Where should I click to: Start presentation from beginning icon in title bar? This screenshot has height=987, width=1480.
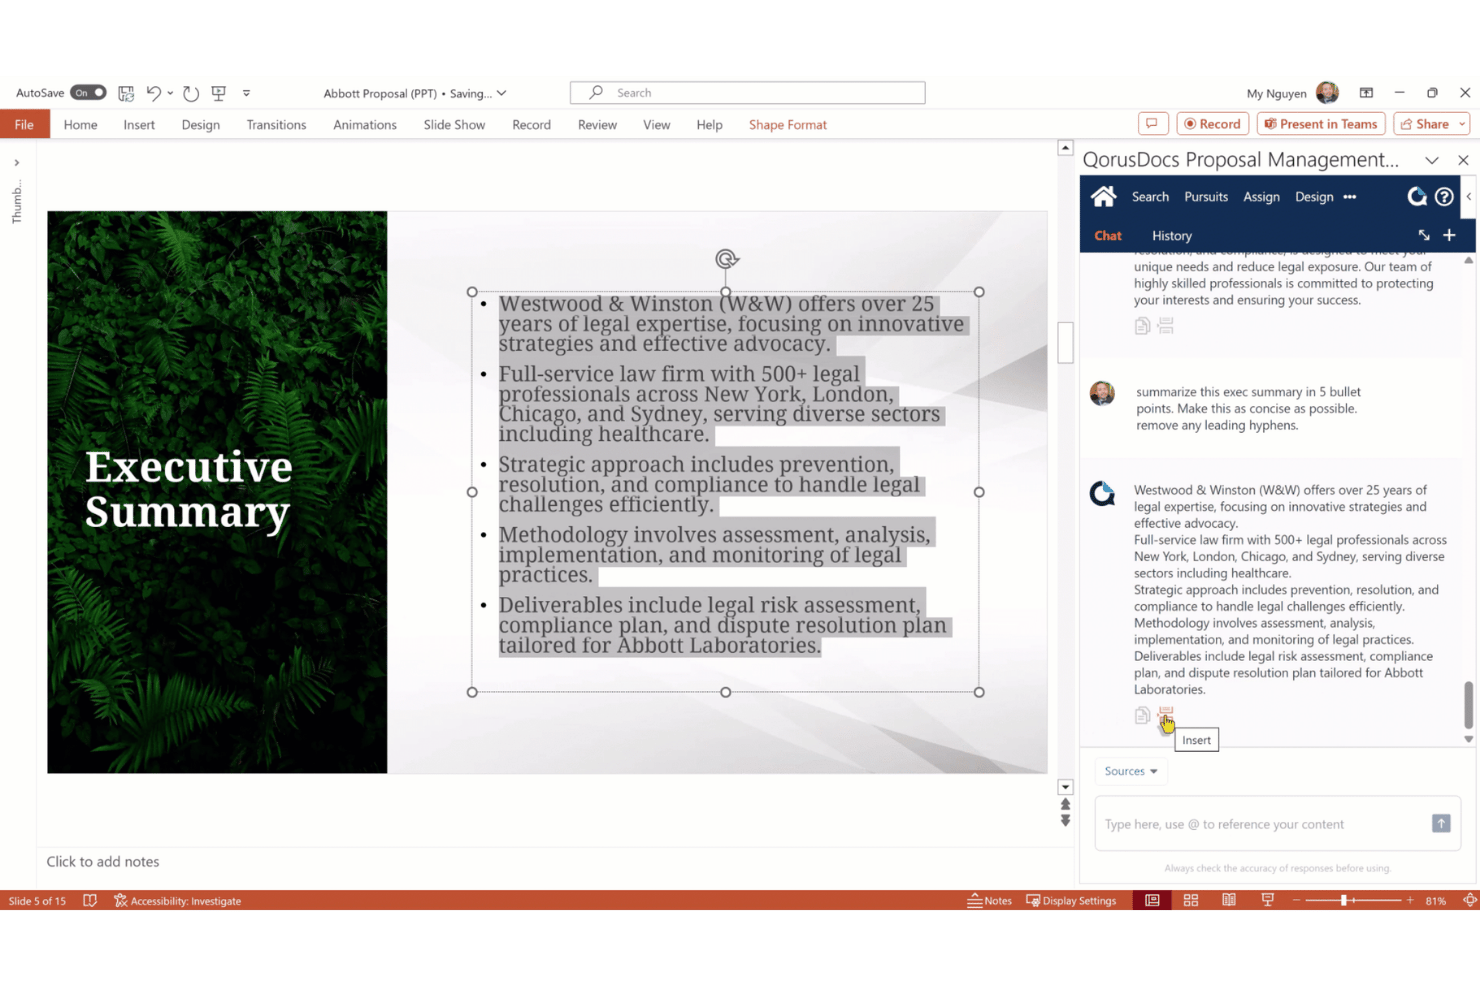[x=219, y=93]
